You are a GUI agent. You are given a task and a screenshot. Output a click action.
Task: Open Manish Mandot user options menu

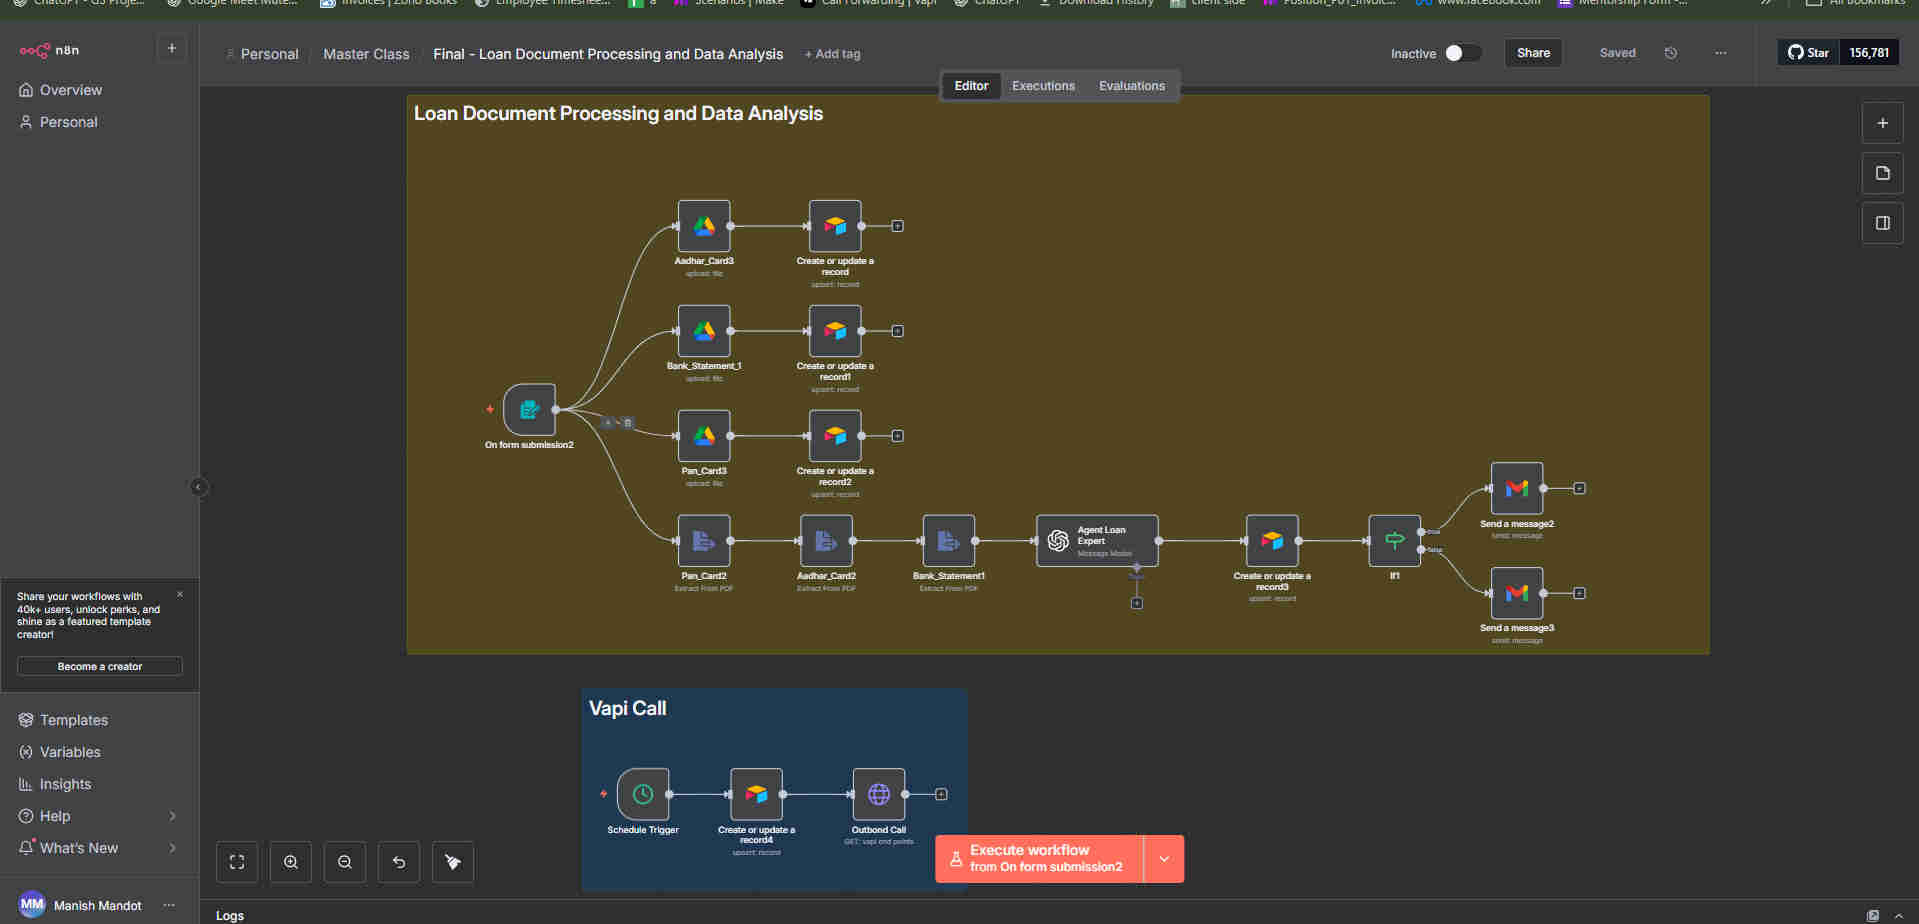[x=169, y=905]
